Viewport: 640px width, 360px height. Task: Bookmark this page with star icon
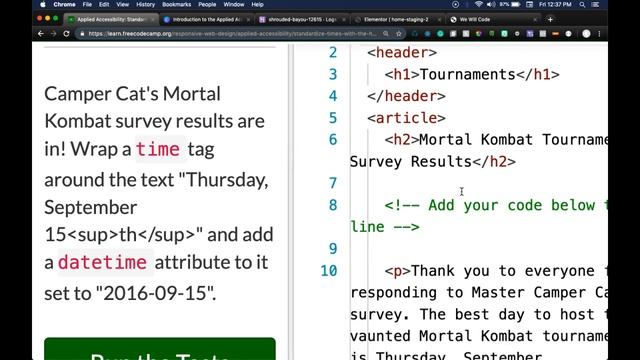pos(399,34)
